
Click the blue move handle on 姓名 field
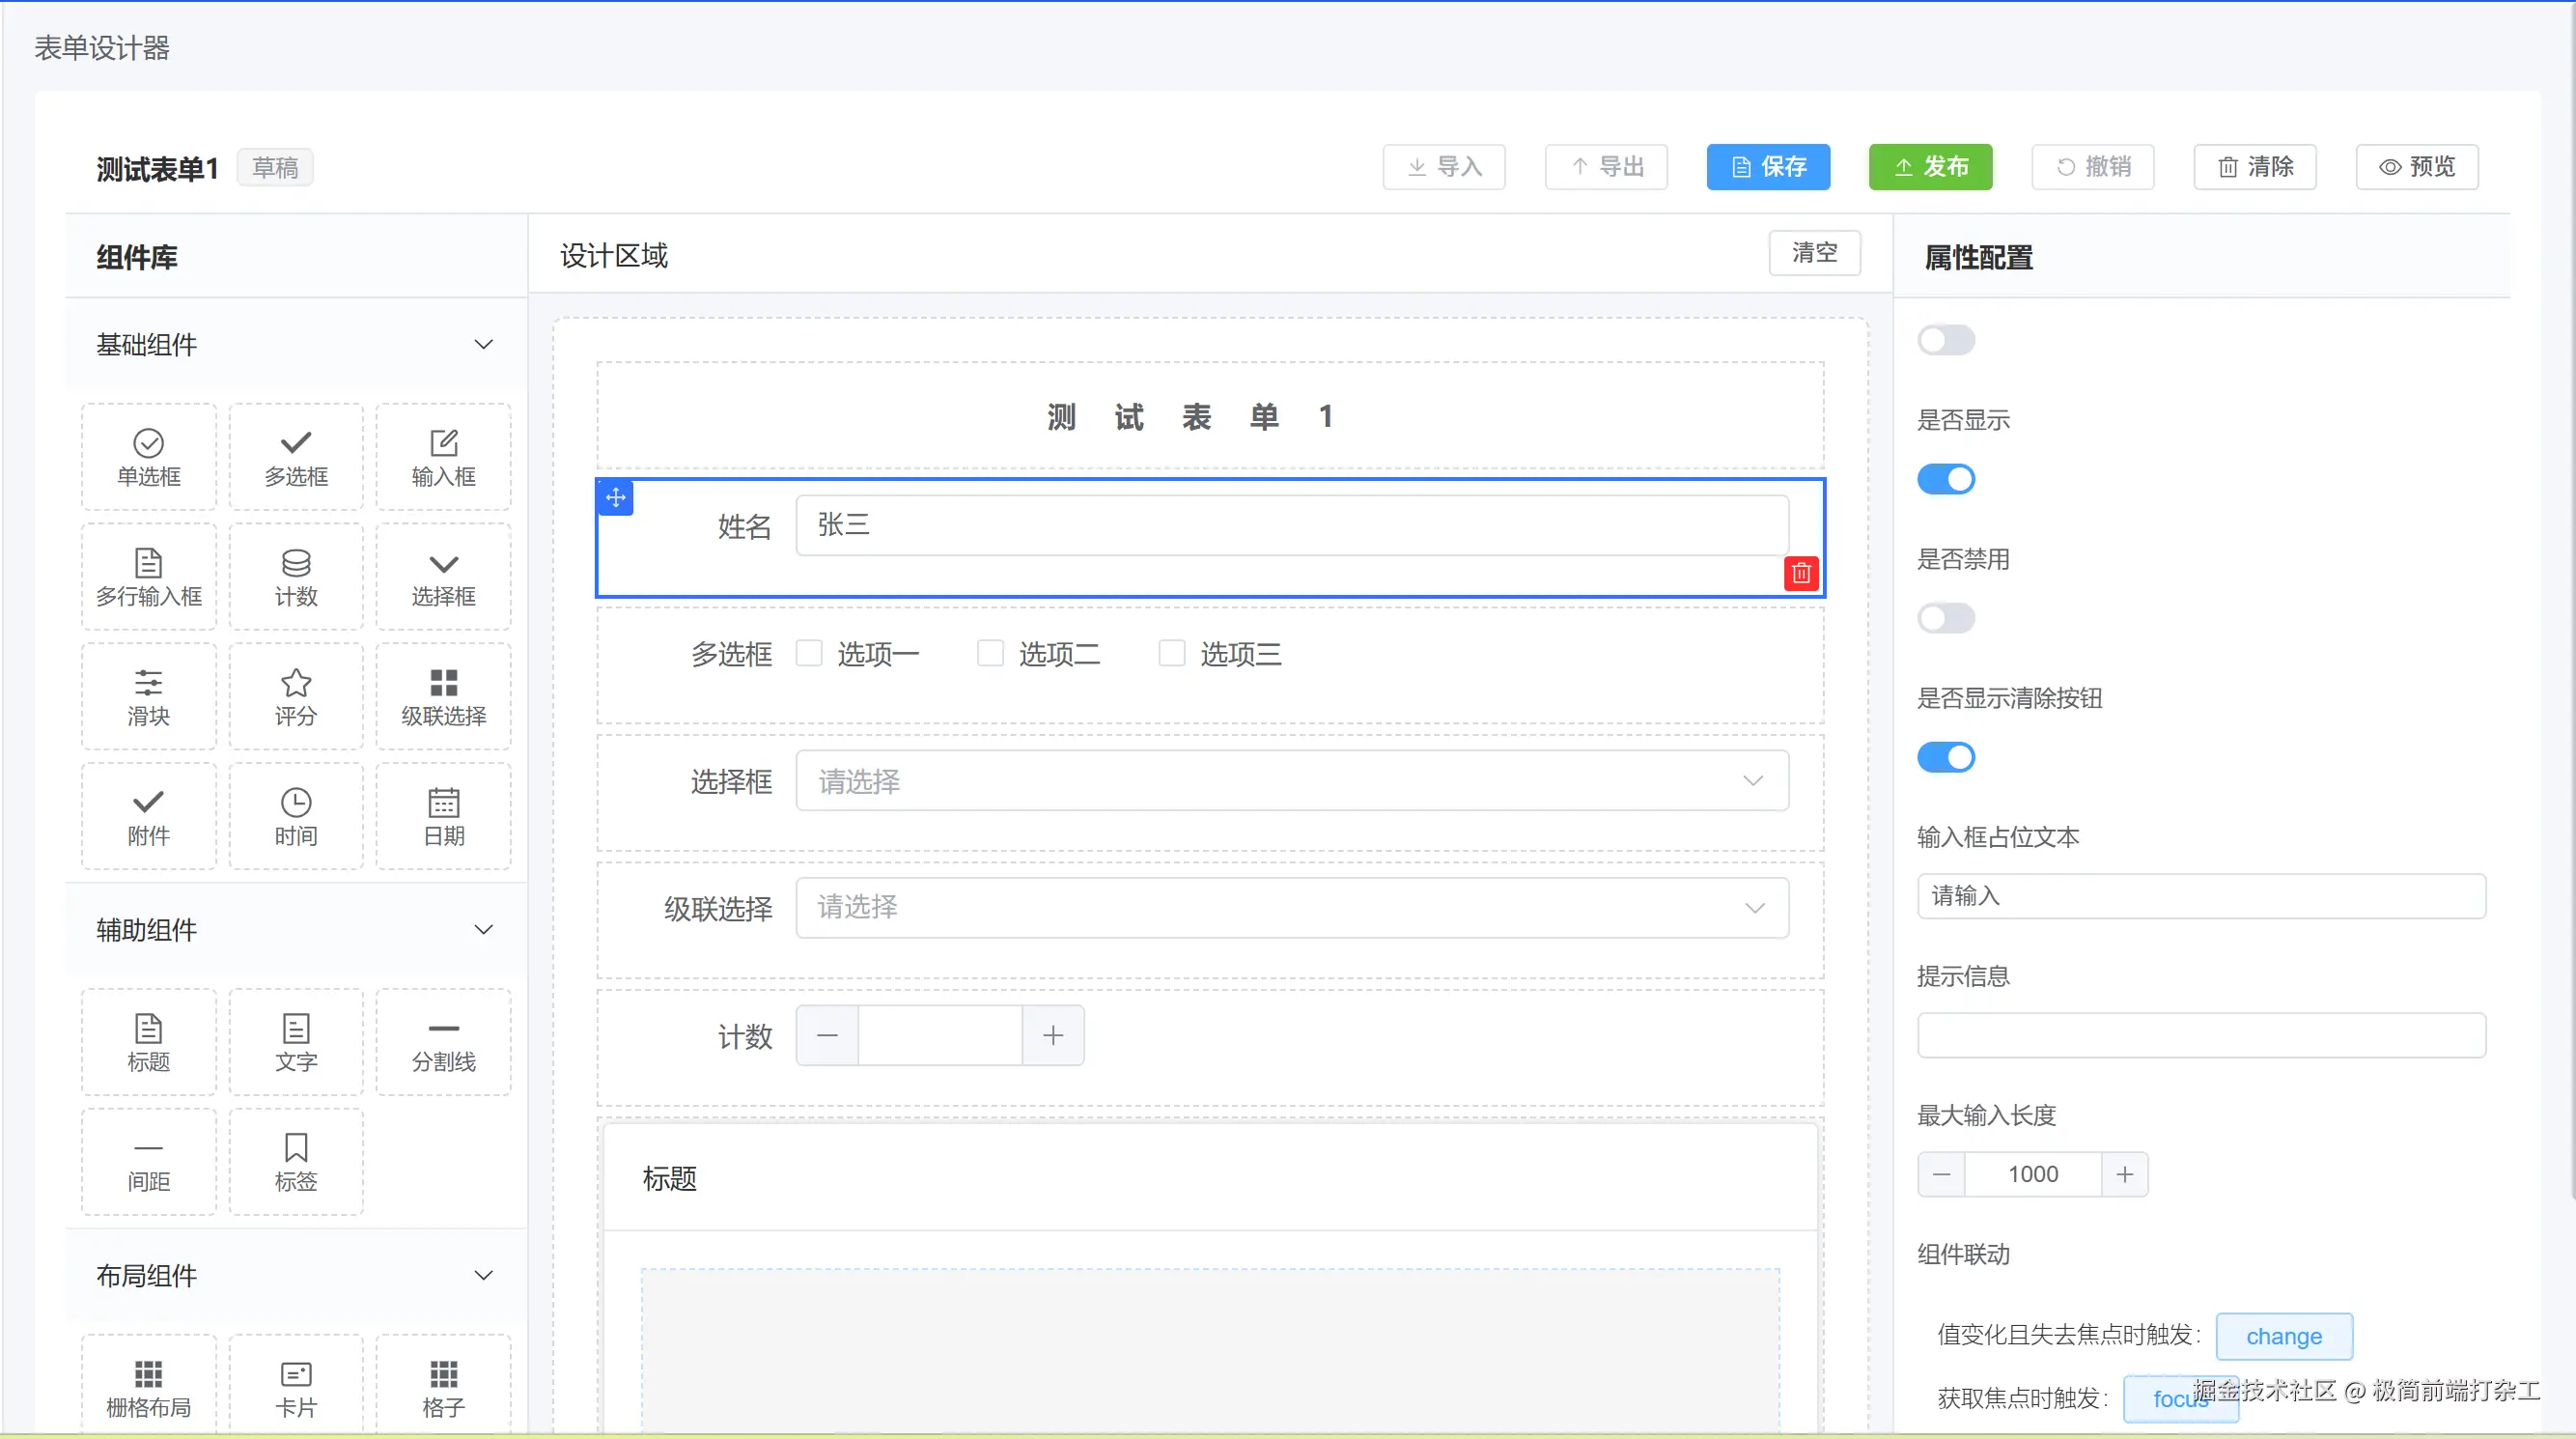coord(616,497)
